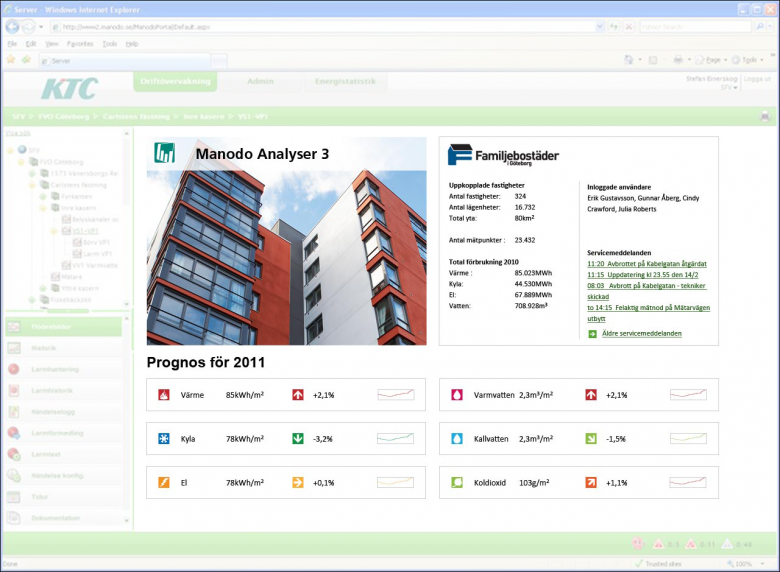Viewport: 780px width, 572px height.
Task: Open 11:15 Uppdatering kl 23.55 message
Action: (x=643, y=275)
